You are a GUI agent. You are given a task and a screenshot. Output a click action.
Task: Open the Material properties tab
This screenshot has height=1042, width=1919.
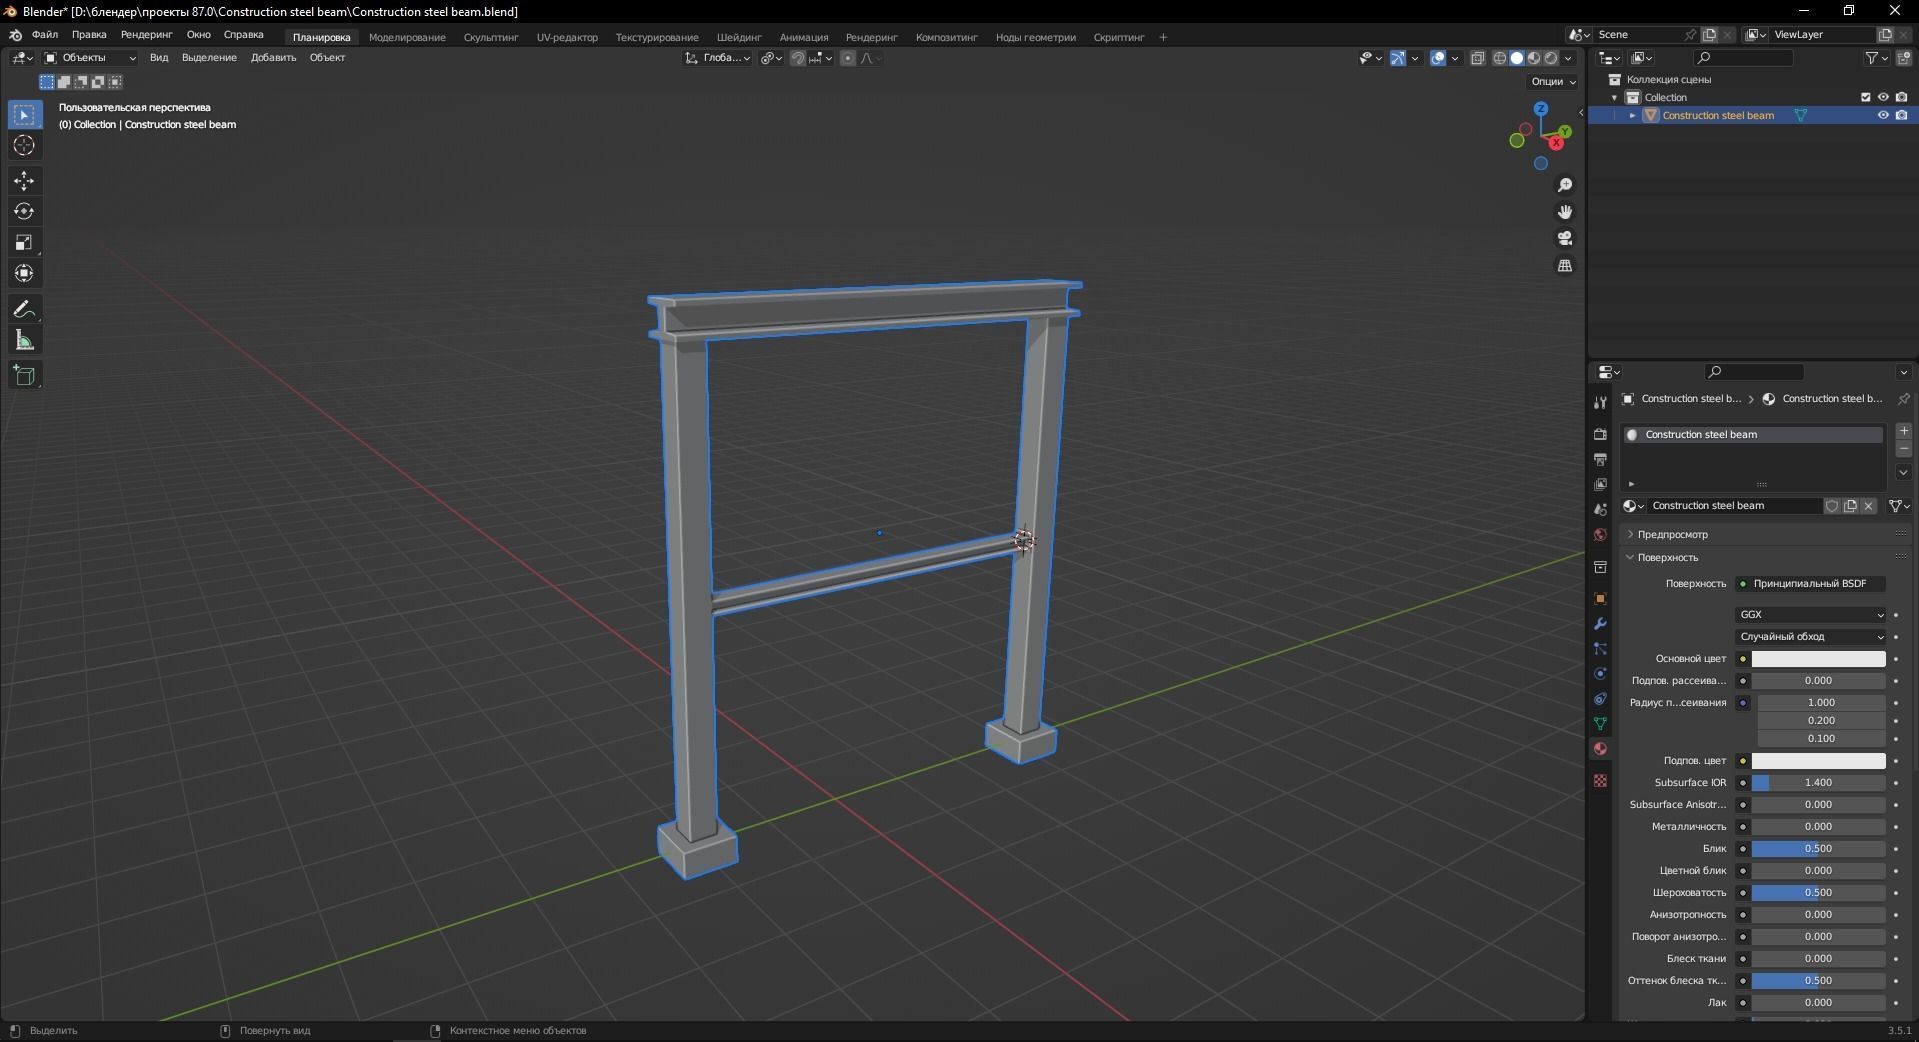point(1599,748)
